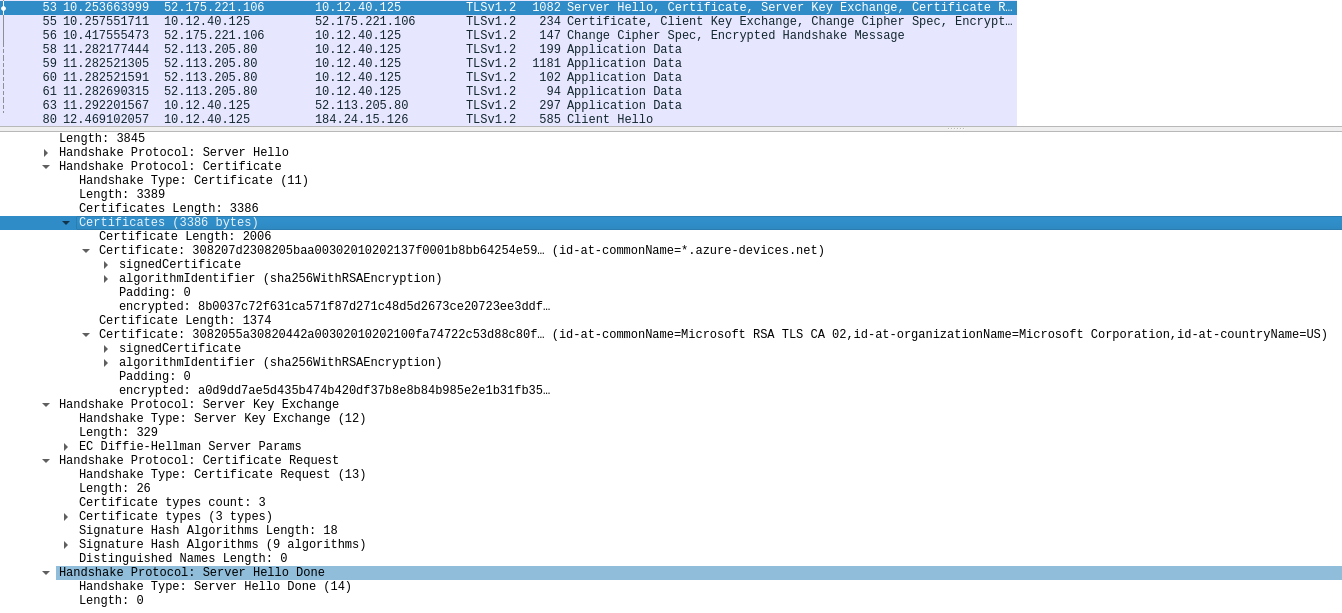Select encrypted: 8b0037c72f631ca5 value line

tap(334, 307)
